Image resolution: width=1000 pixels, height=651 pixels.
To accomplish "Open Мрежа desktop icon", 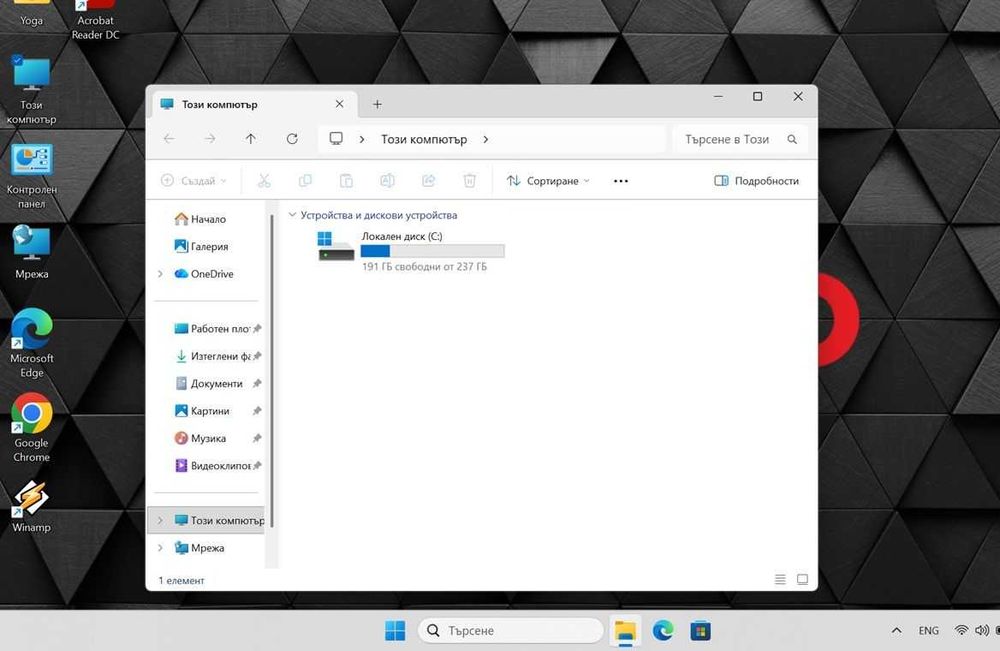I will pyautogui.click(x=32, y=252).
